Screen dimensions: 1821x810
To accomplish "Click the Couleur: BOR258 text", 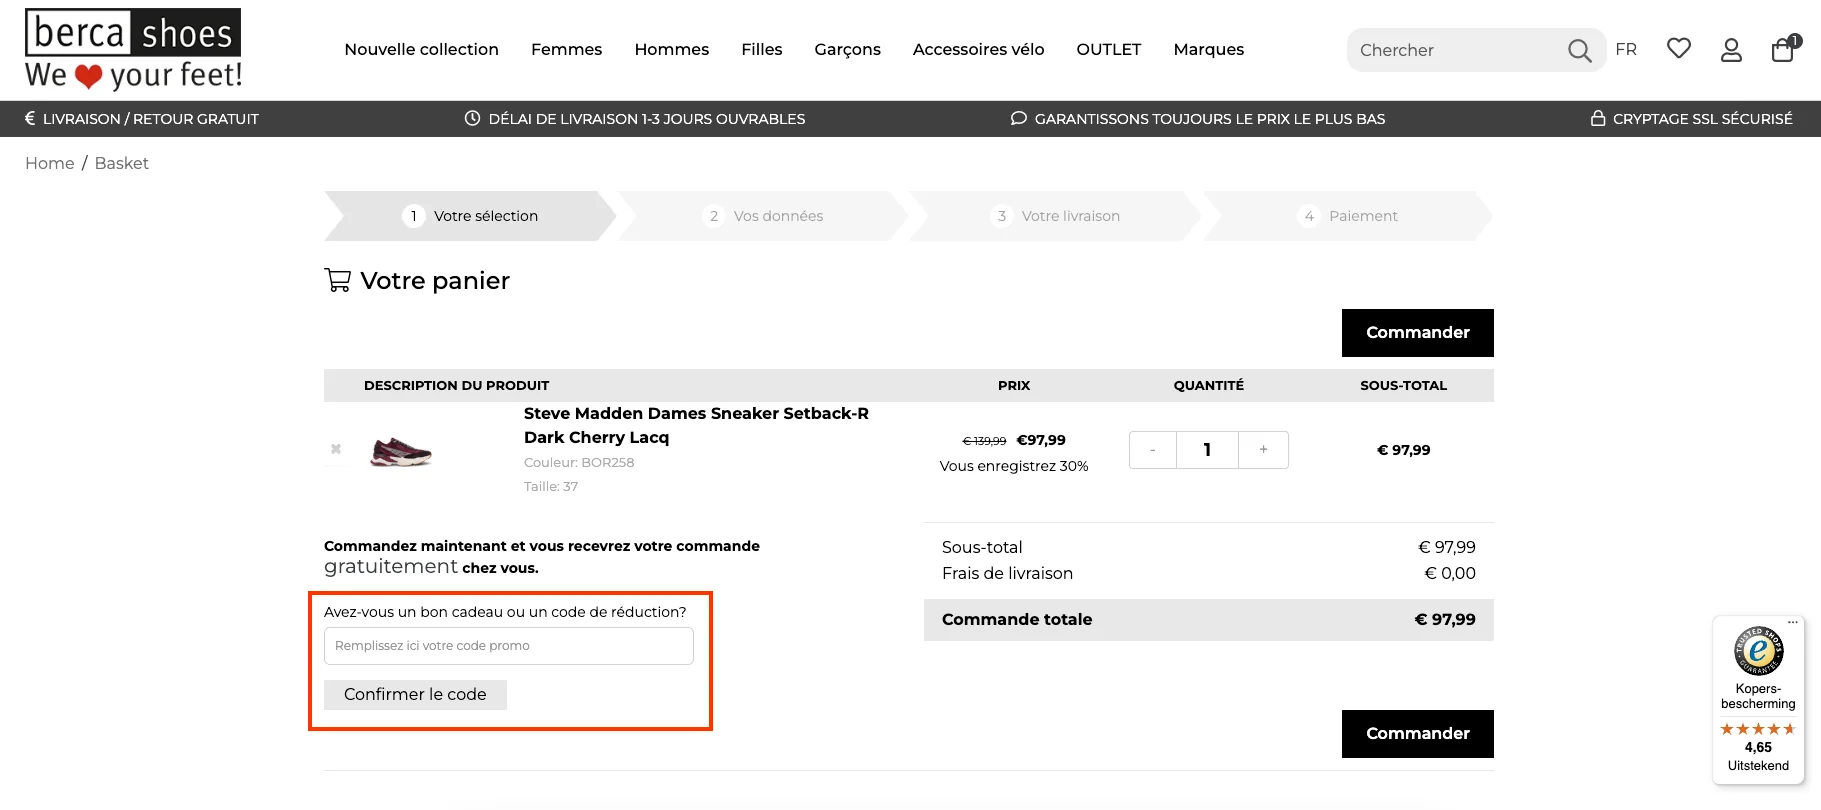I will pyautogui.click(x=579, y=463).
